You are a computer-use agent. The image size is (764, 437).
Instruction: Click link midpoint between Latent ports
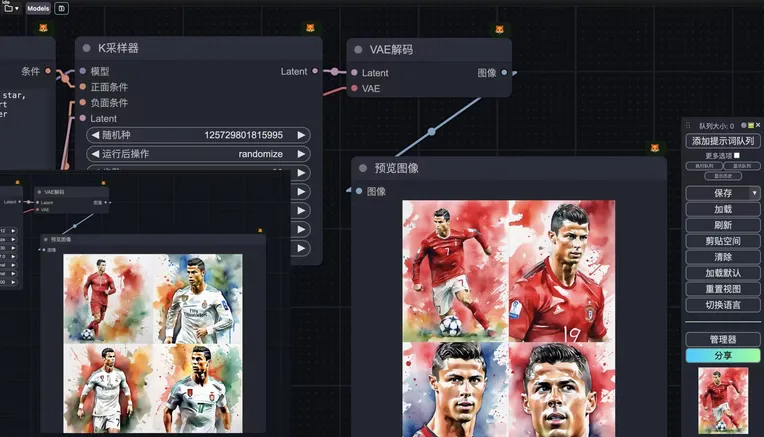(x=335, y=72)
